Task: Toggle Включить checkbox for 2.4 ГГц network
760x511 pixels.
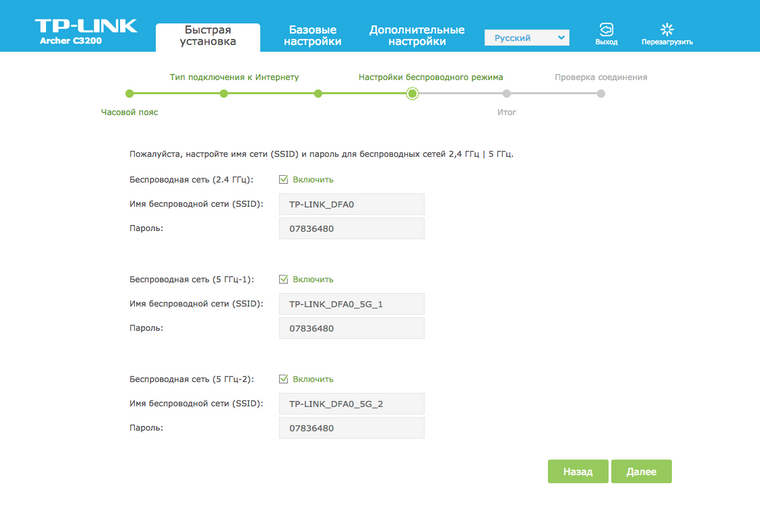Action: pos(284,179)
